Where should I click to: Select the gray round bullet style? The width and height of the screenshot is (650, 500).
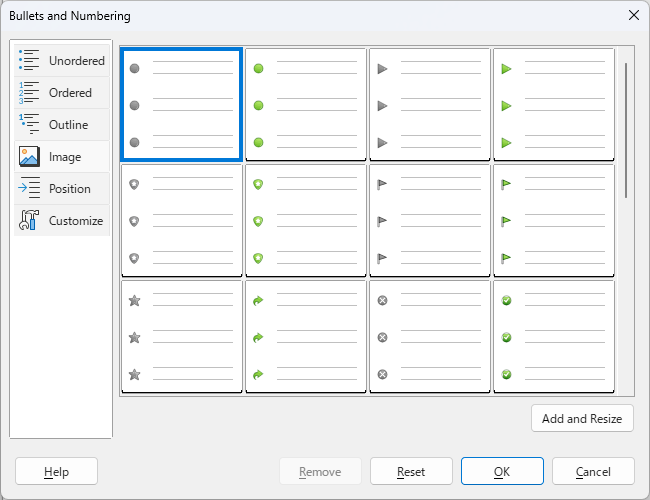tap(181, 104)
